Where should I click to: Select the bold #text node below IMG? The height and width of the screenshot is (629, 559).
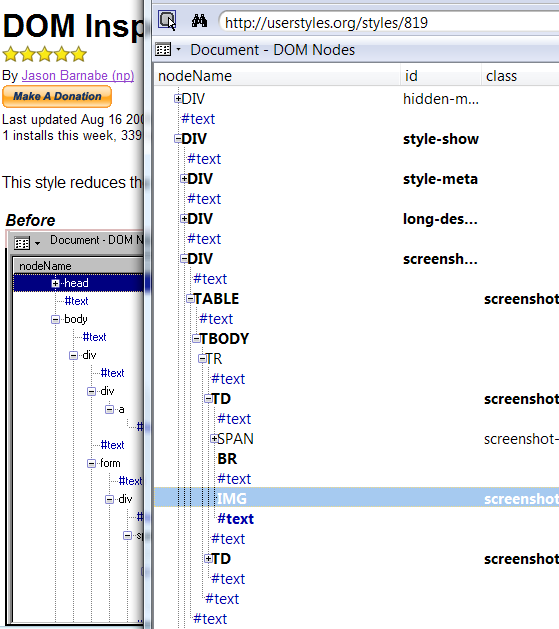235,519
